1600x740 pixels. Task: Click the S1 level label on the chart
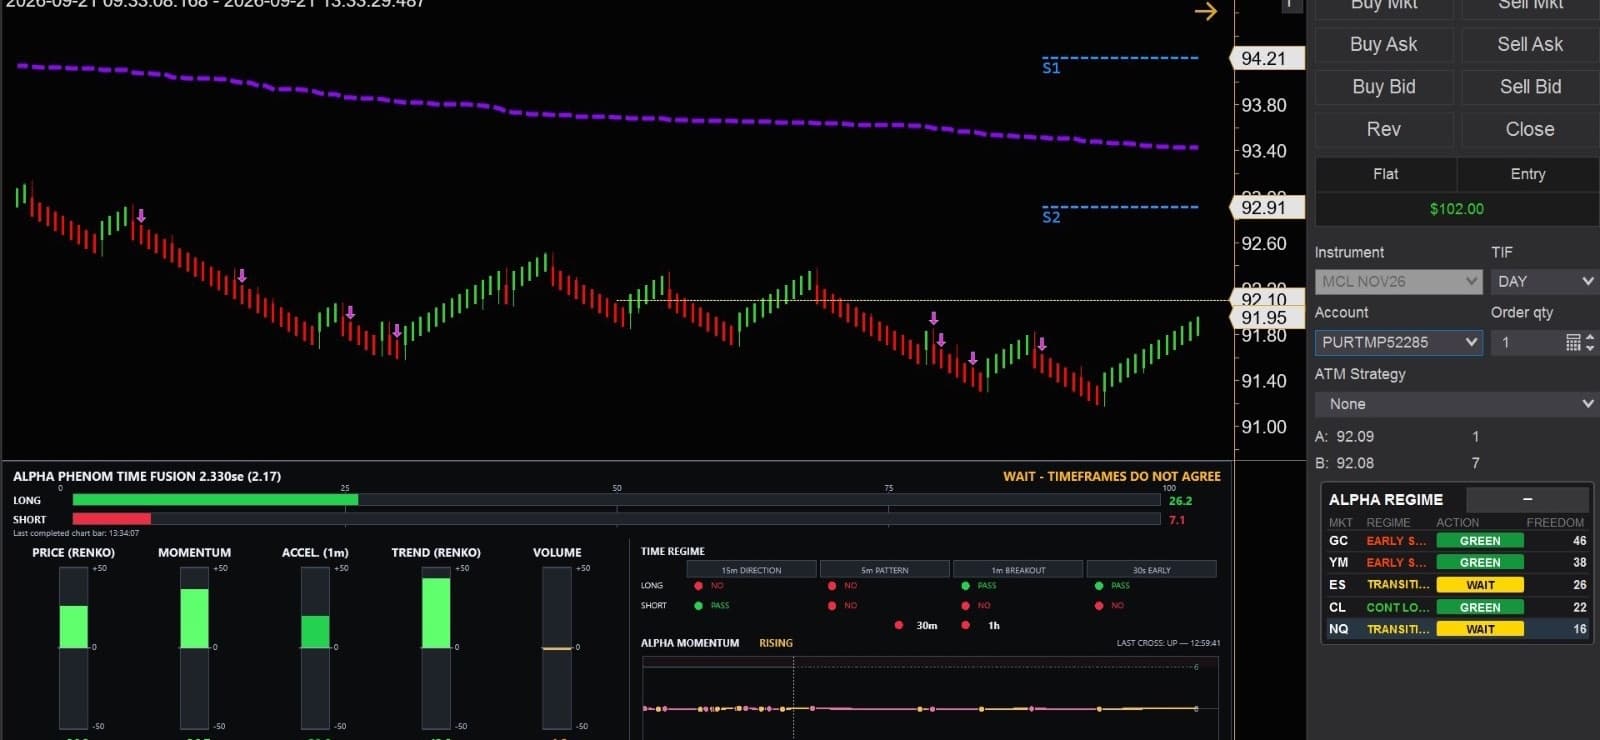pos(1051,68)
